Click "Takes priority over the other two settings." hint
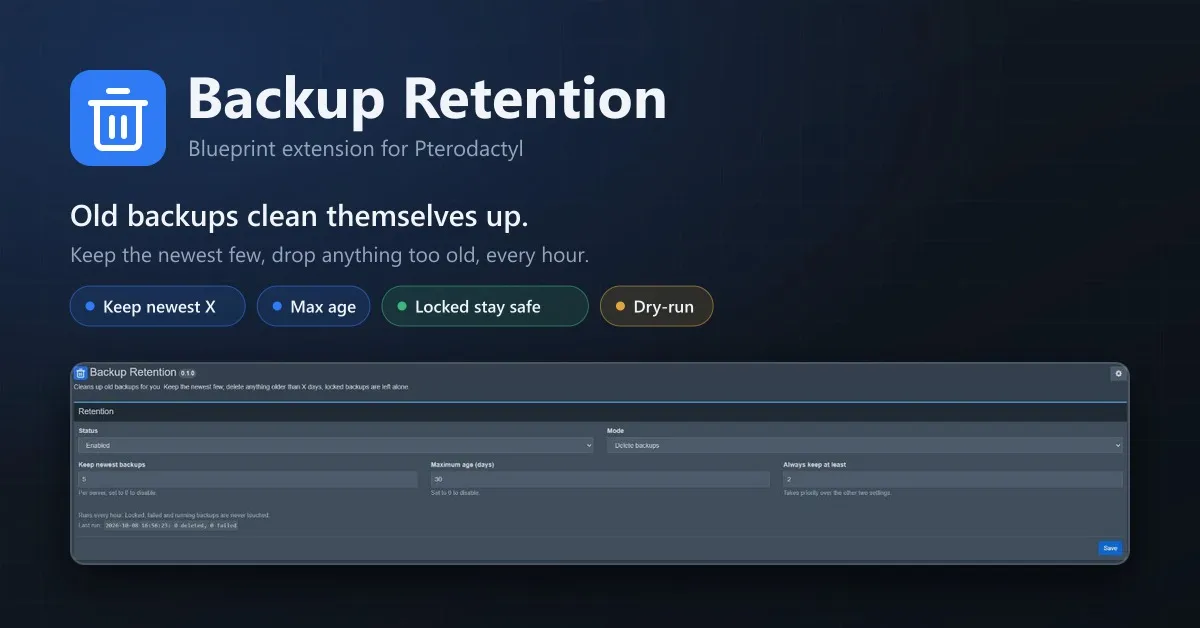The image size is (1200, 628). (837, 493)
